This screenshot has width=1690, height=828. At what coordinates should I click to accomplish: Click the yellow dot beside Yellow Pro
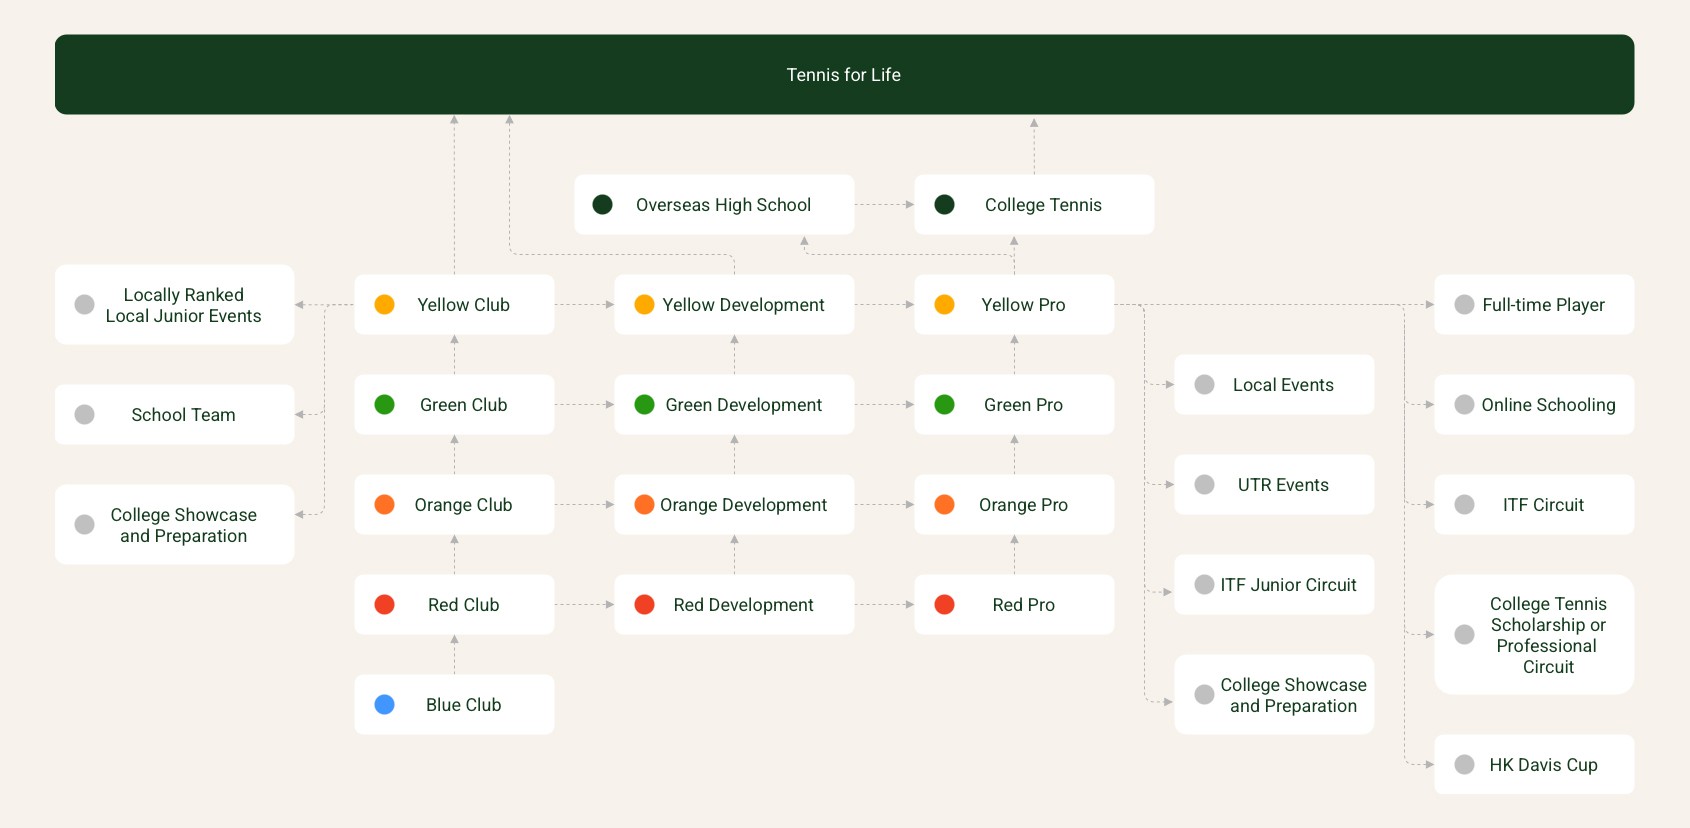click(x=944, y=304)
